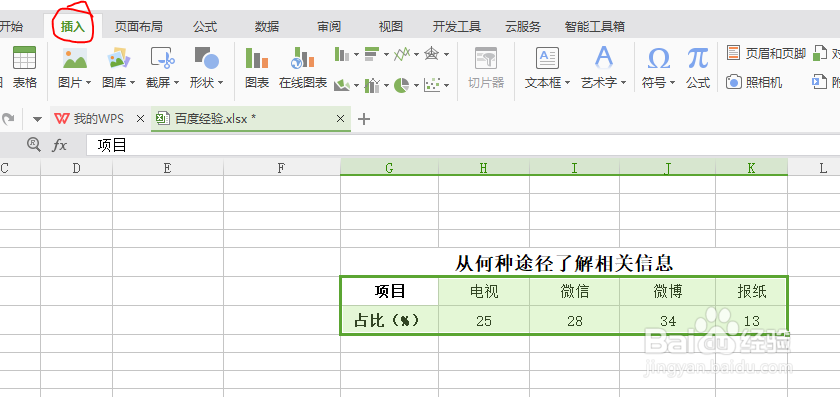Screen dimensions: 840x397
Task: Insert a pie chart icon
Action: pos(402,85)
